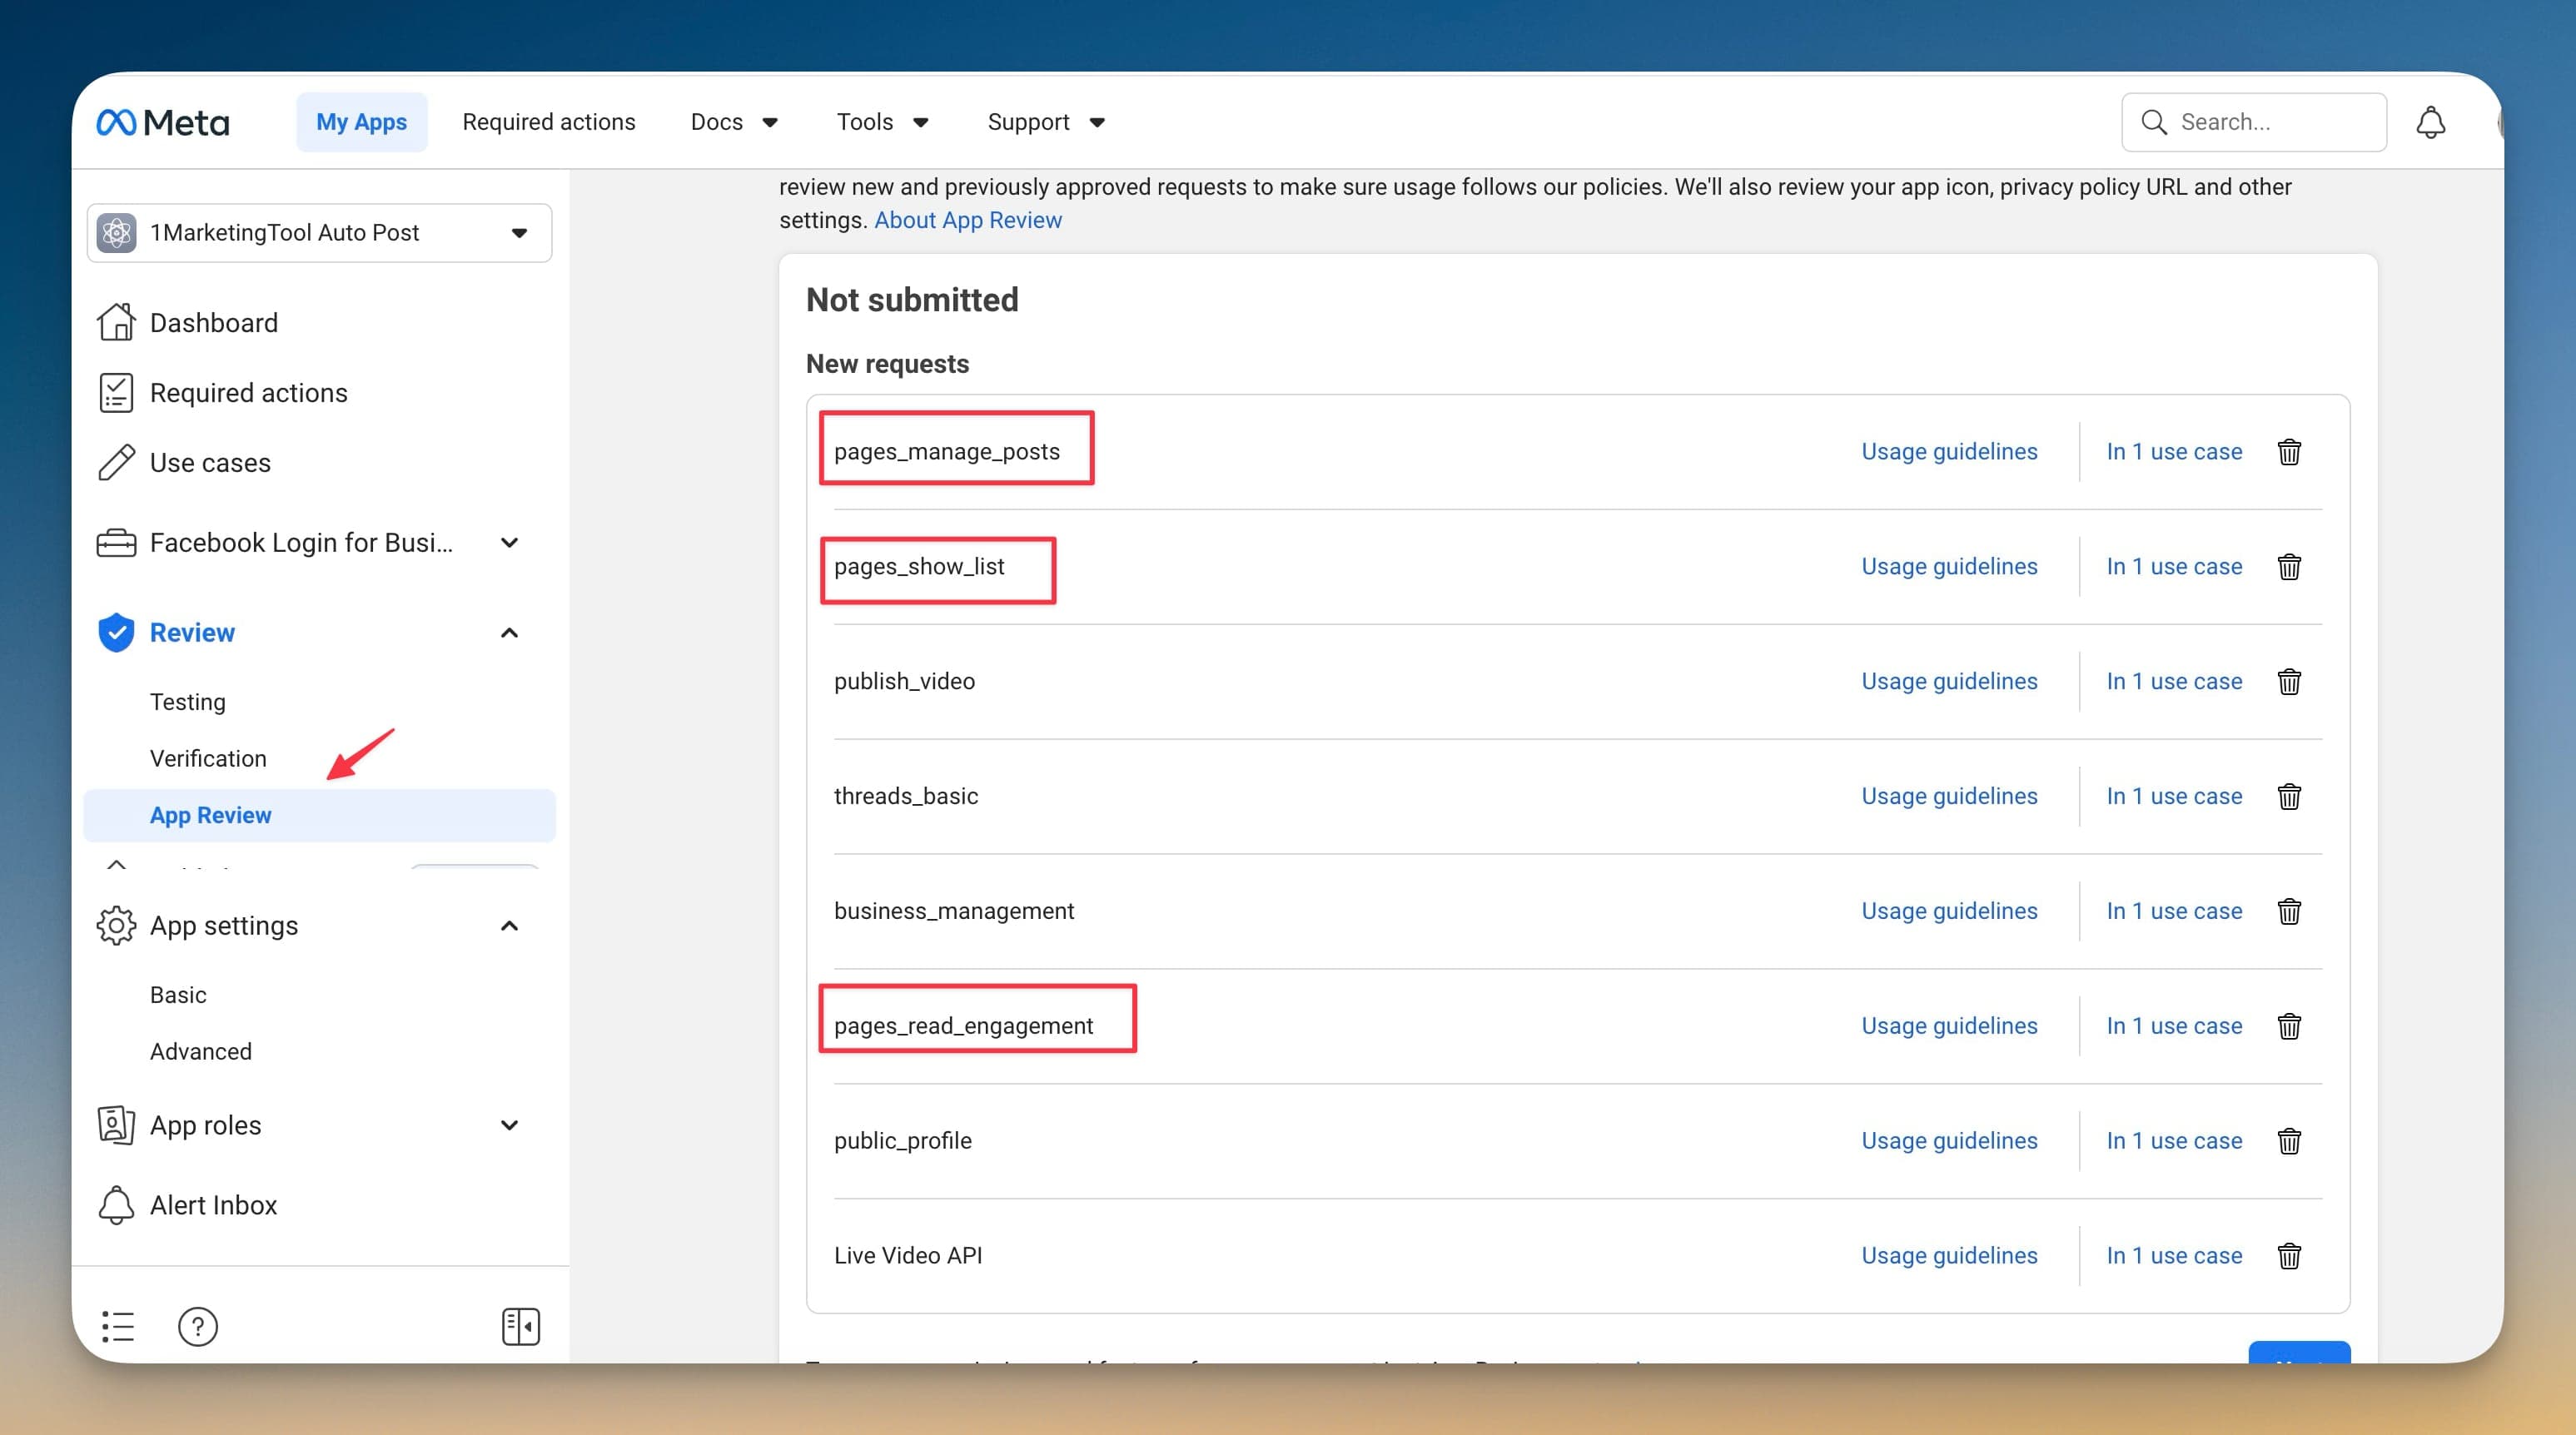This screenshot has height=1435, width=2576.
Task: Go to Dashboard in sidebar
Action: click(x=214, y=322)
